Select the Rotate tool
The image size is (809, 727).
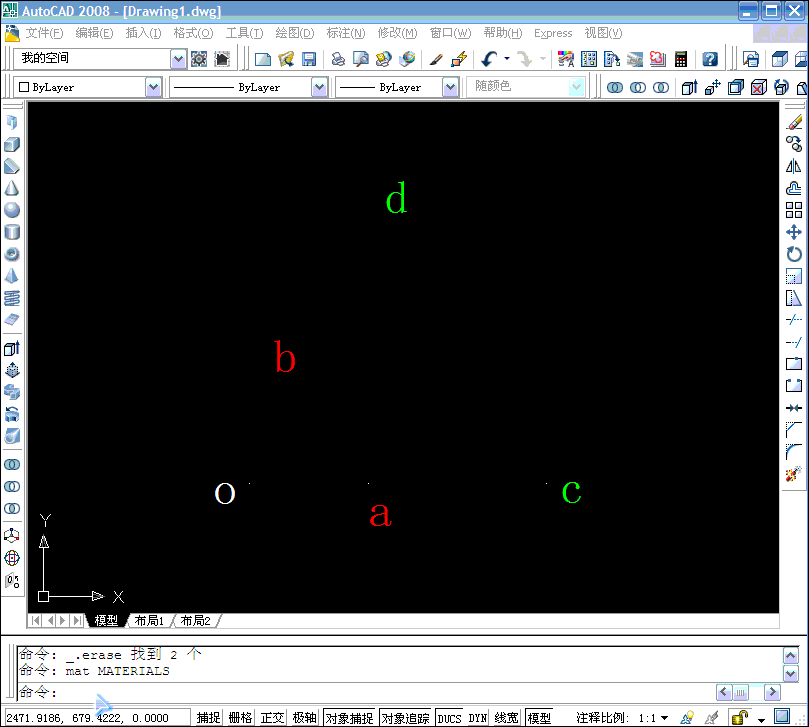(794, 254)
